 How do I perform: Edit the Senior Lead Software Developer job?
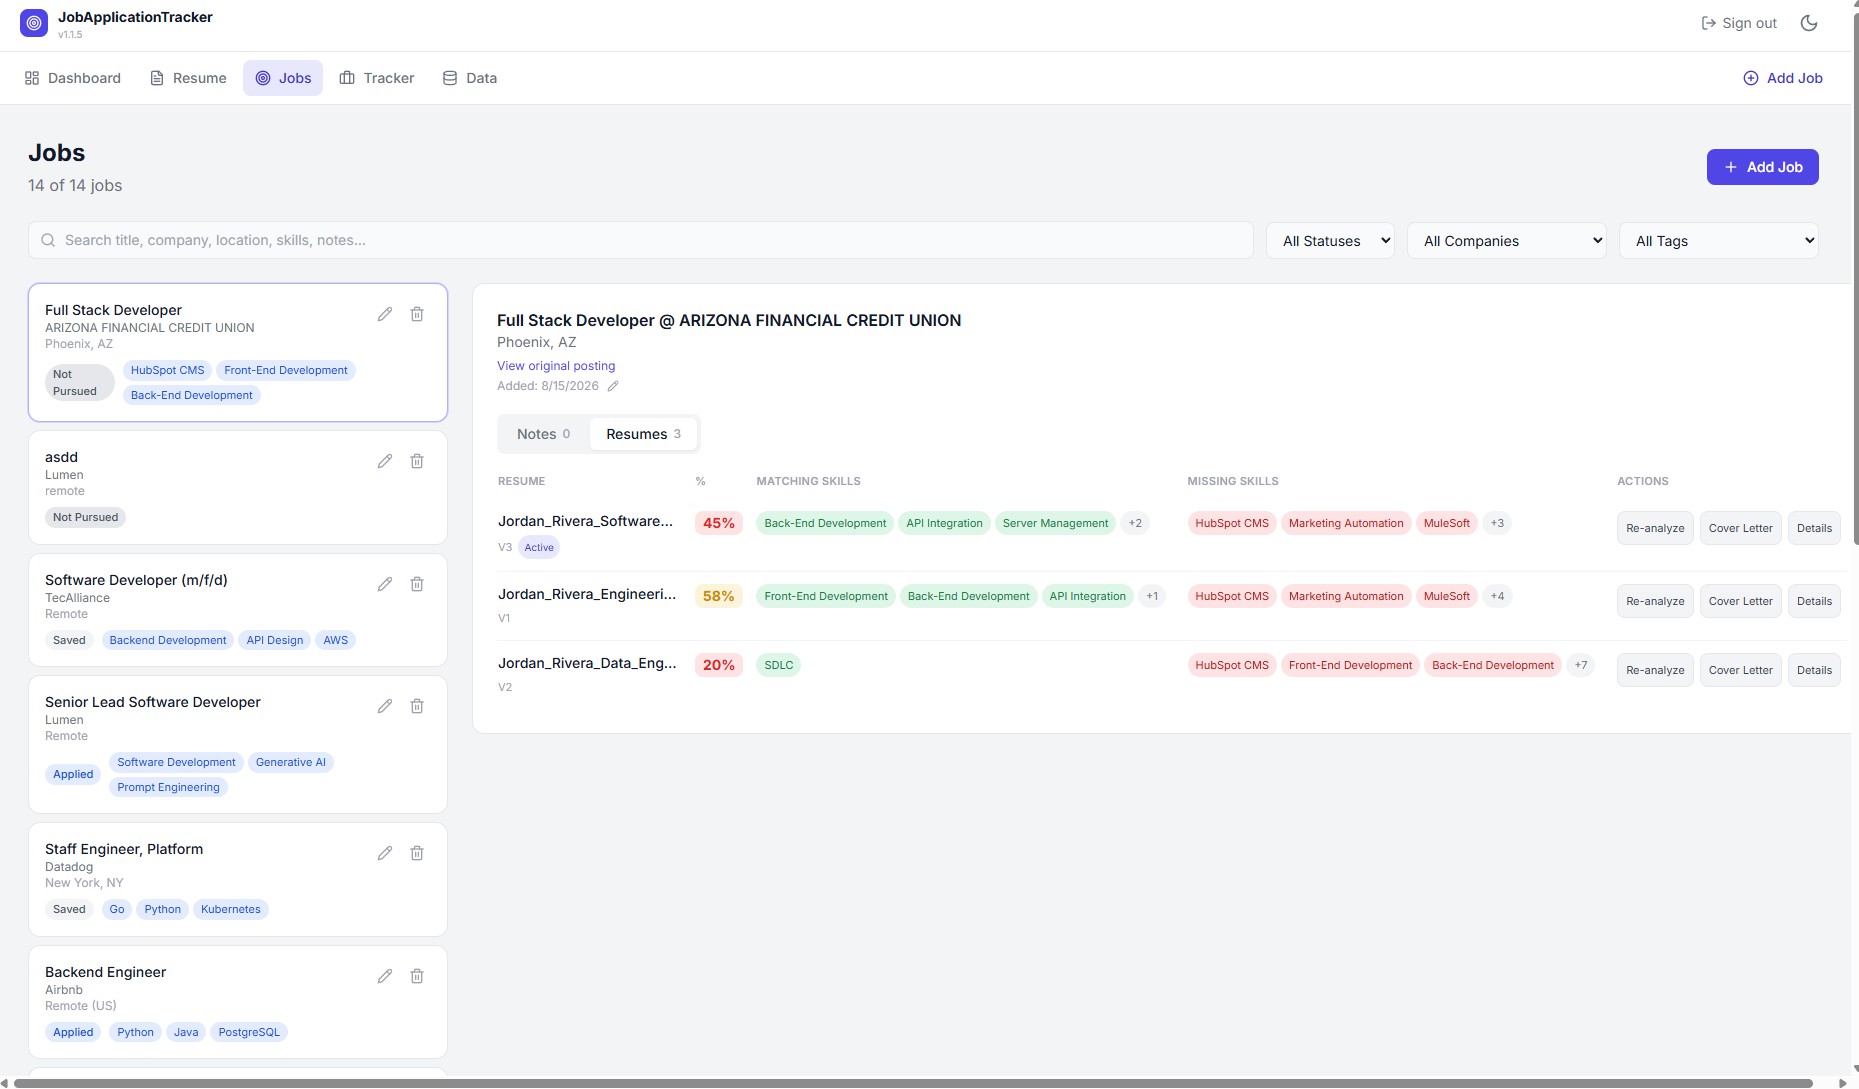tap(385, 706)
